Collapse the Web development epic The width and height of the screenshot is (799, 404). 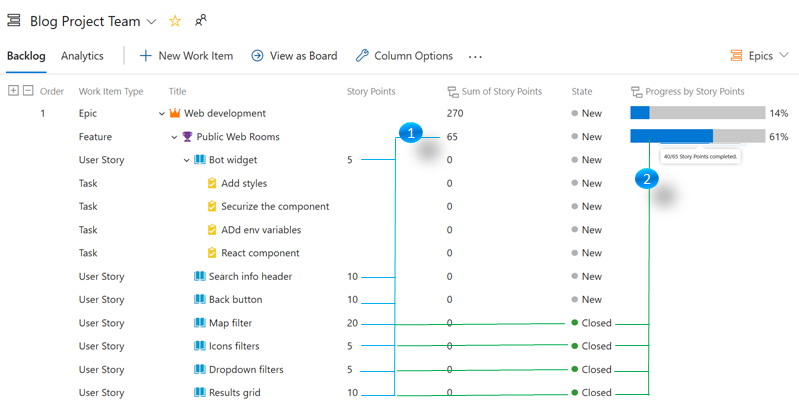pyautogui.click(x=162, y=114)
